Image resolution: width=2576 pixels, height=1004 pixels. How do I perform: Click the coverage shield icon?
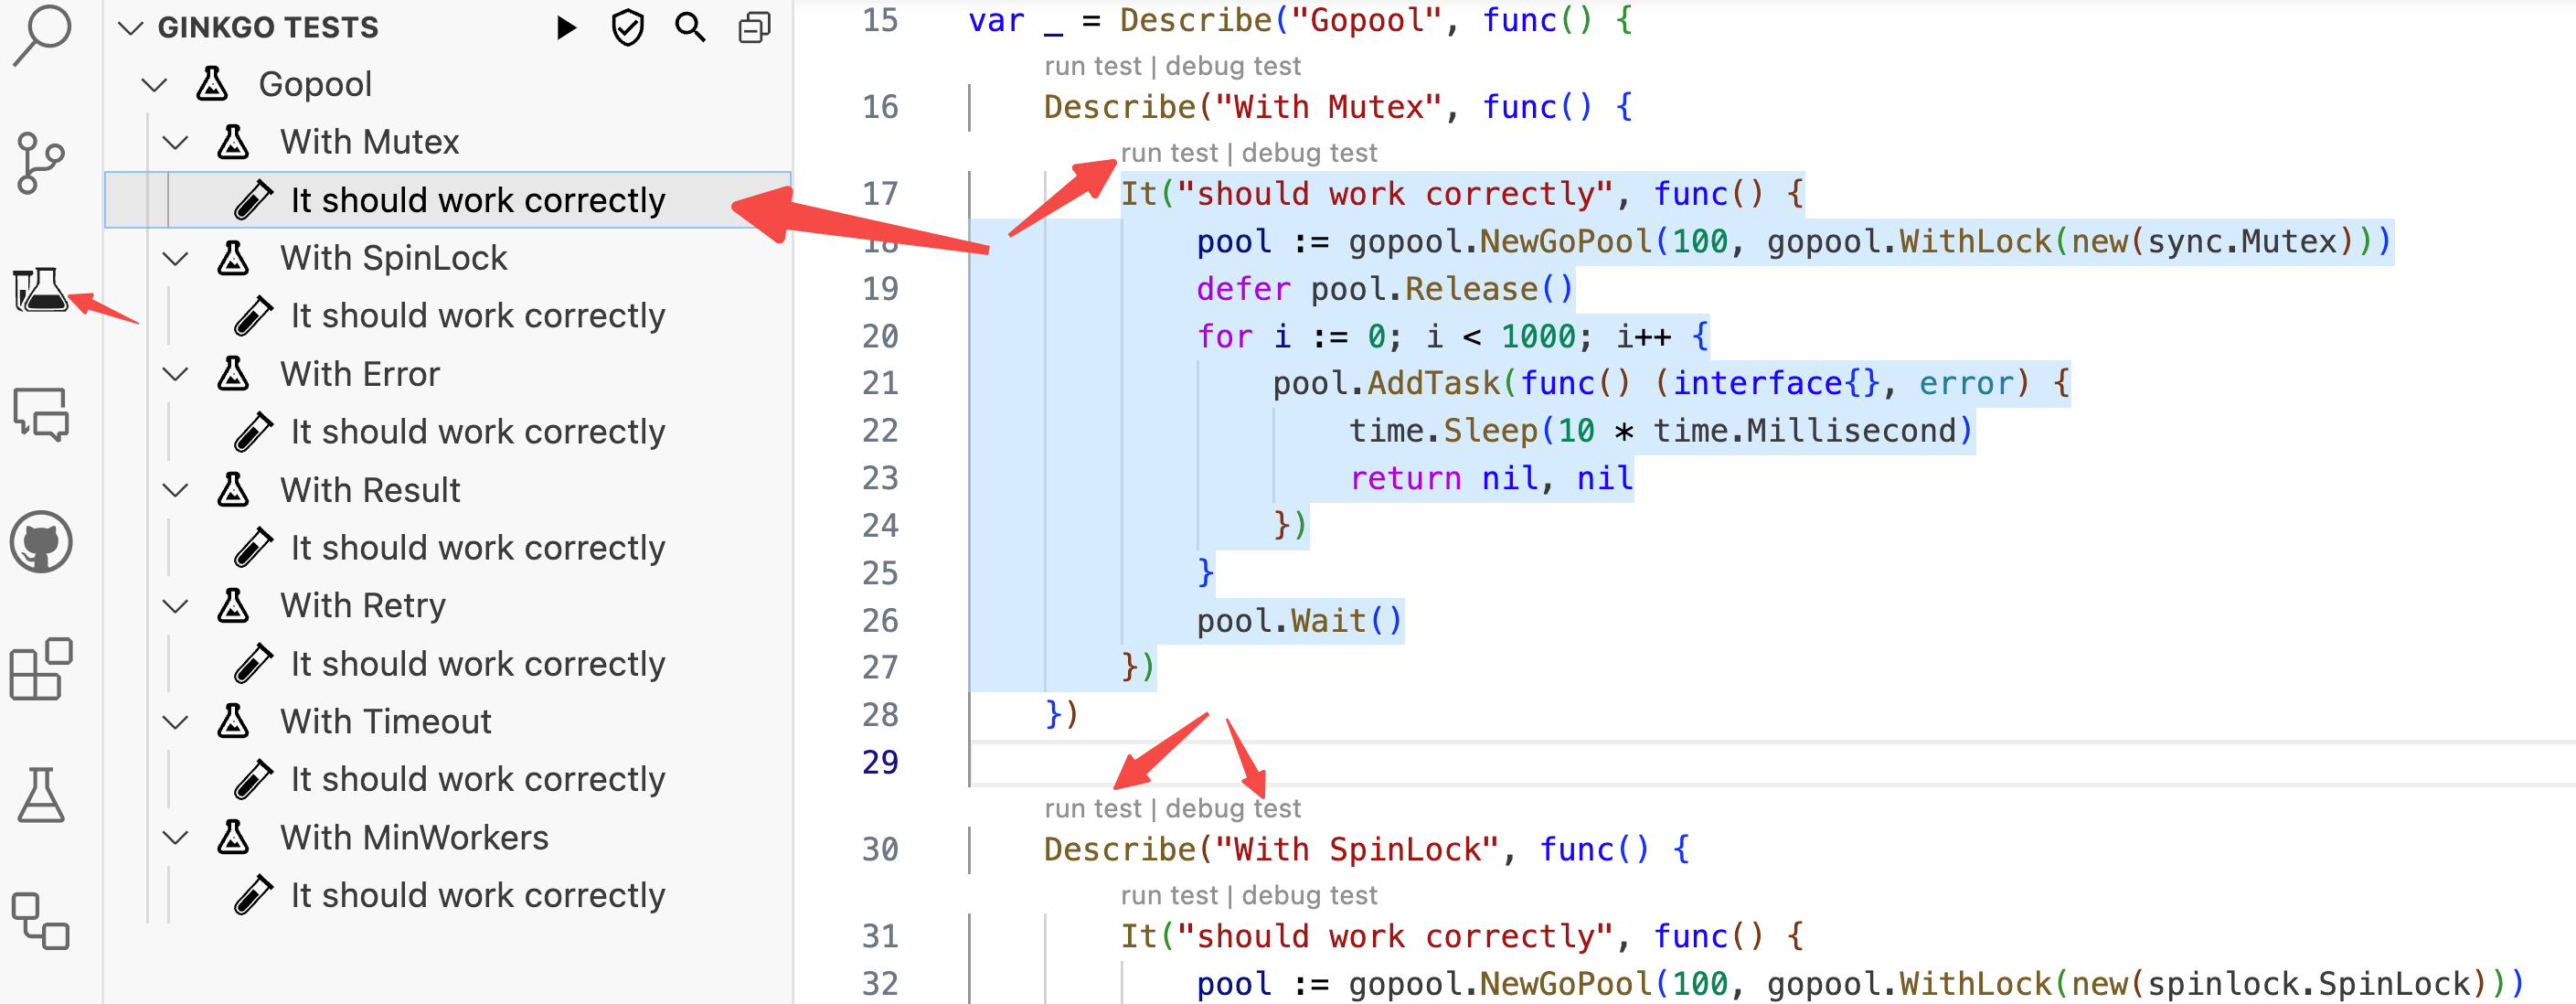click(627, 27)
